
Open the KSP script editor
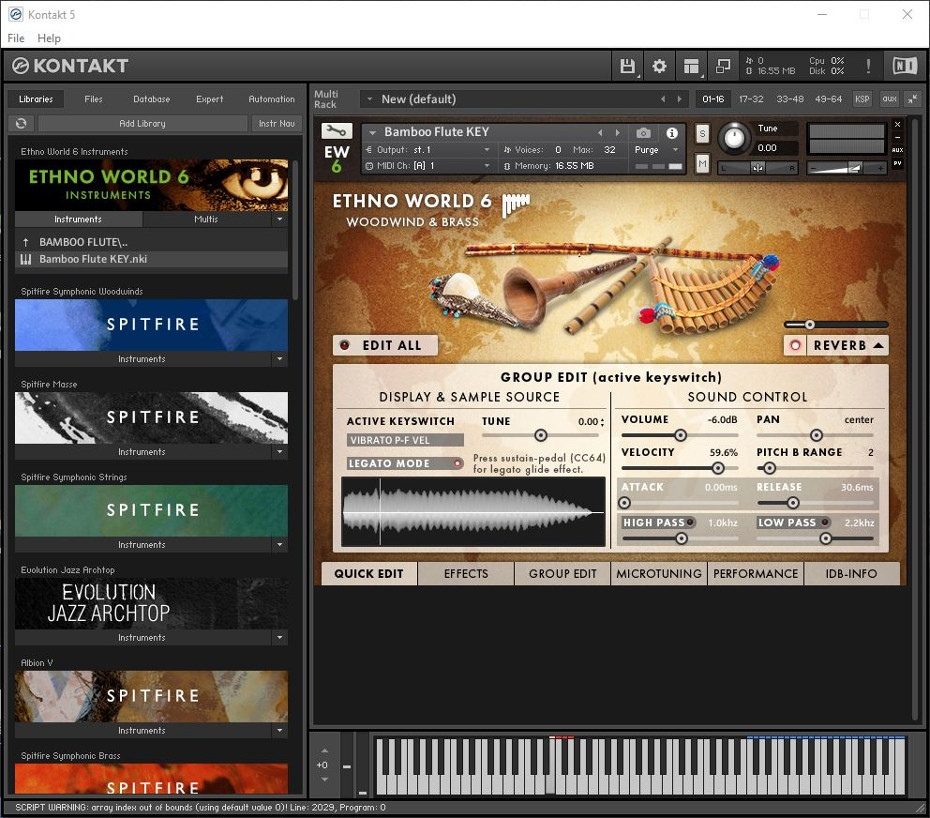click(x=862, y=99)
